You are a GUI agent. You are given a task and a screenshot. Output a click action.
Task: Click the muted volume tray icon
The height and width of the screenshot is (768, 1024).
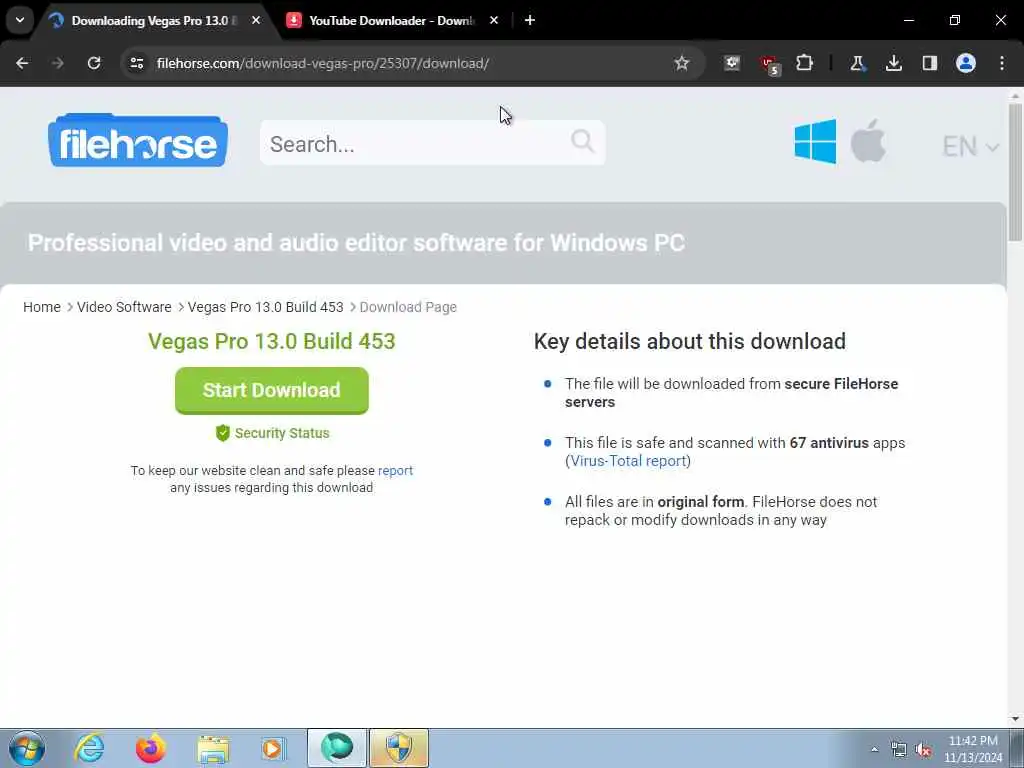[x=923, y=750]
